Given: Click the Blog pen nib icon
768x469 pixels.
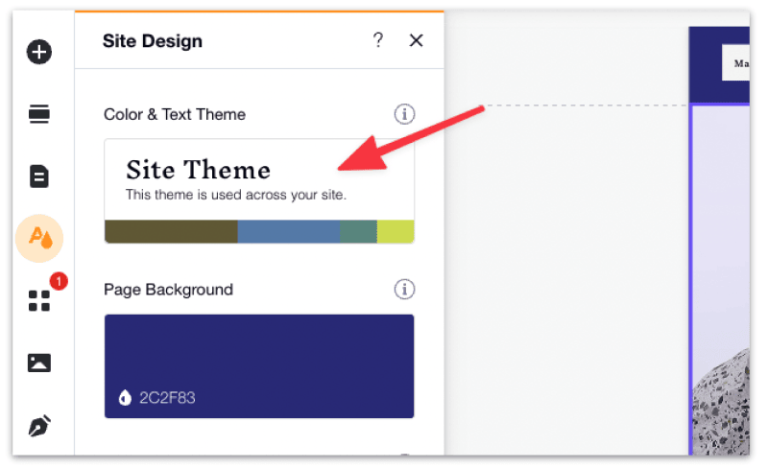Looking at the screenshot, I should pyautogui.click(x=39, y=426).
